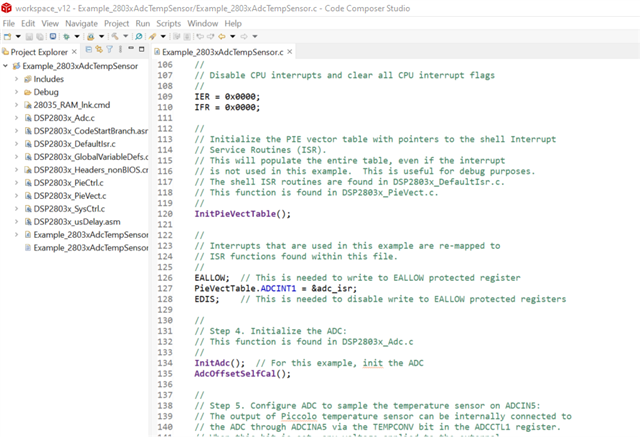Open the Forward history dropdown arrow
Screen dimensions: 640x437
(x=255, y=36)
